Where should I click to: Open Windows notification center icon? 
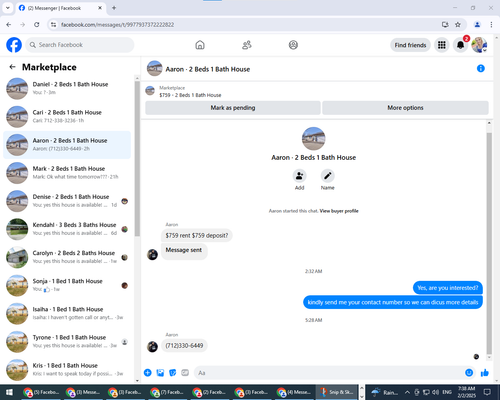click(487, 392)
